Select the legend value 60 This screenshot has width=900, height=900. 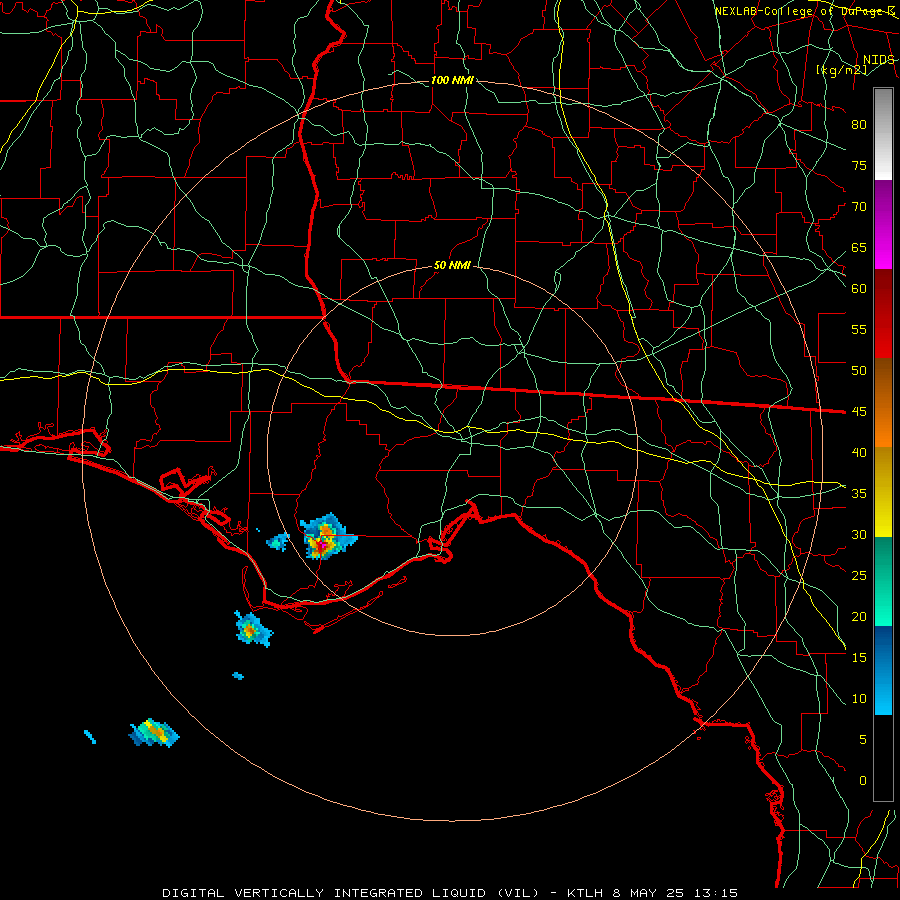859,289
